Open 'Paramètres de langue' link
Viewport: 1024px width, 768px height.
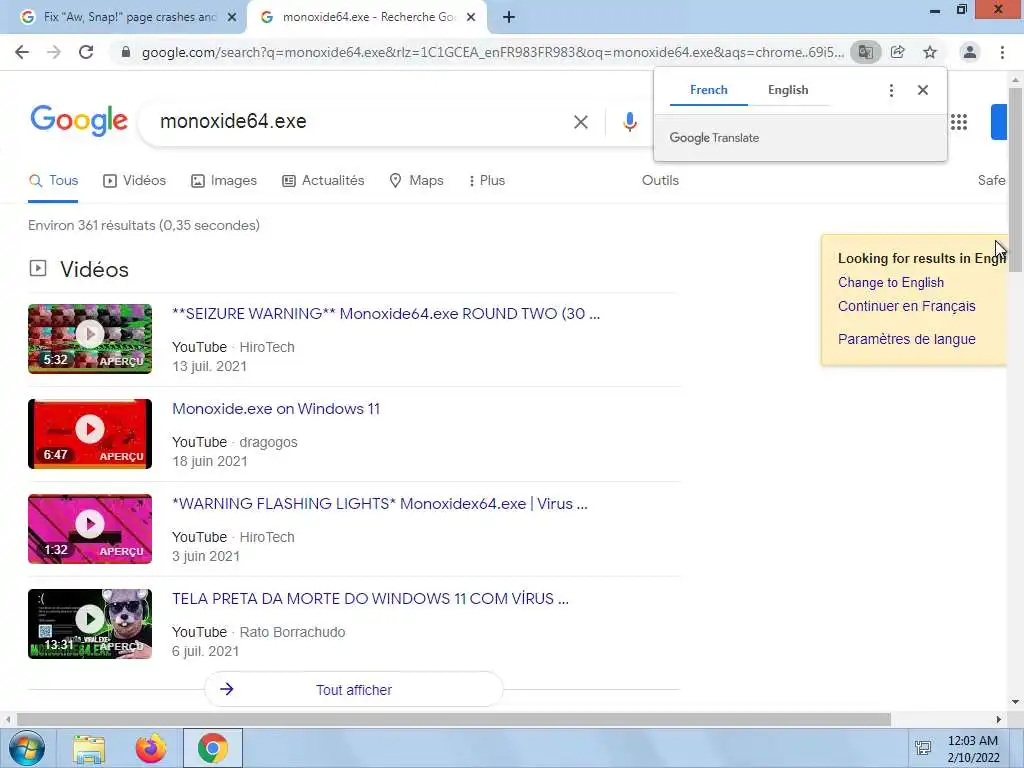coord(906,339)
